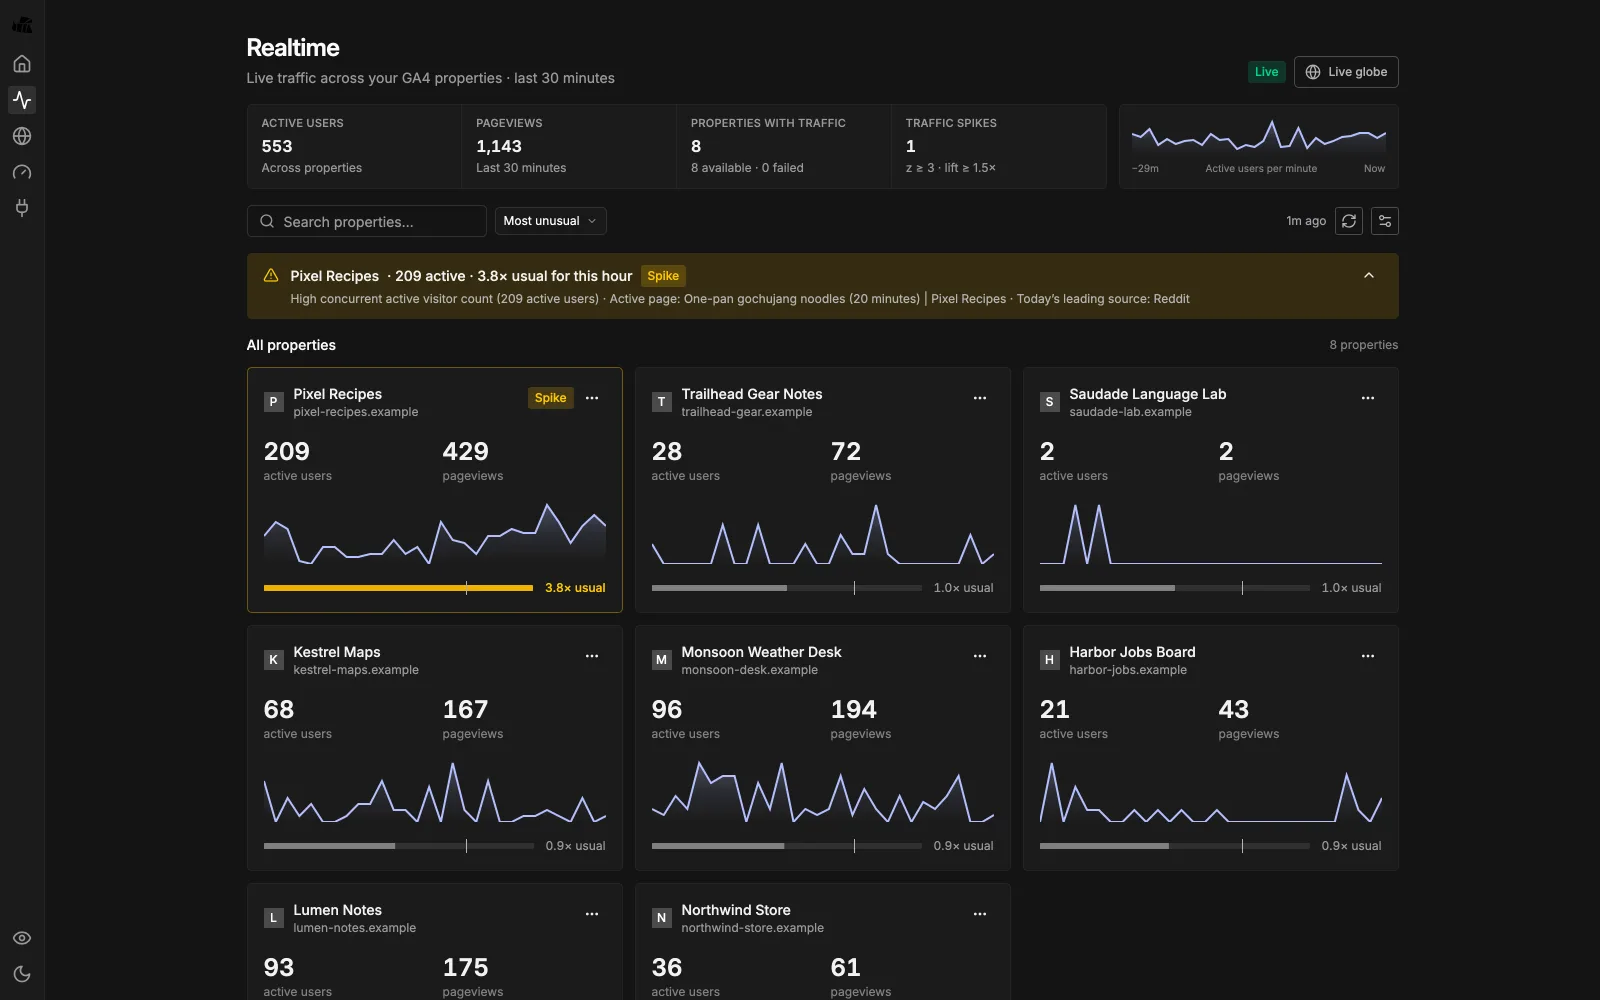Open the plug integrations icon in the sidebar
The height and width of the screenshot is (1000, 1600).
click(x=22, y=208)
